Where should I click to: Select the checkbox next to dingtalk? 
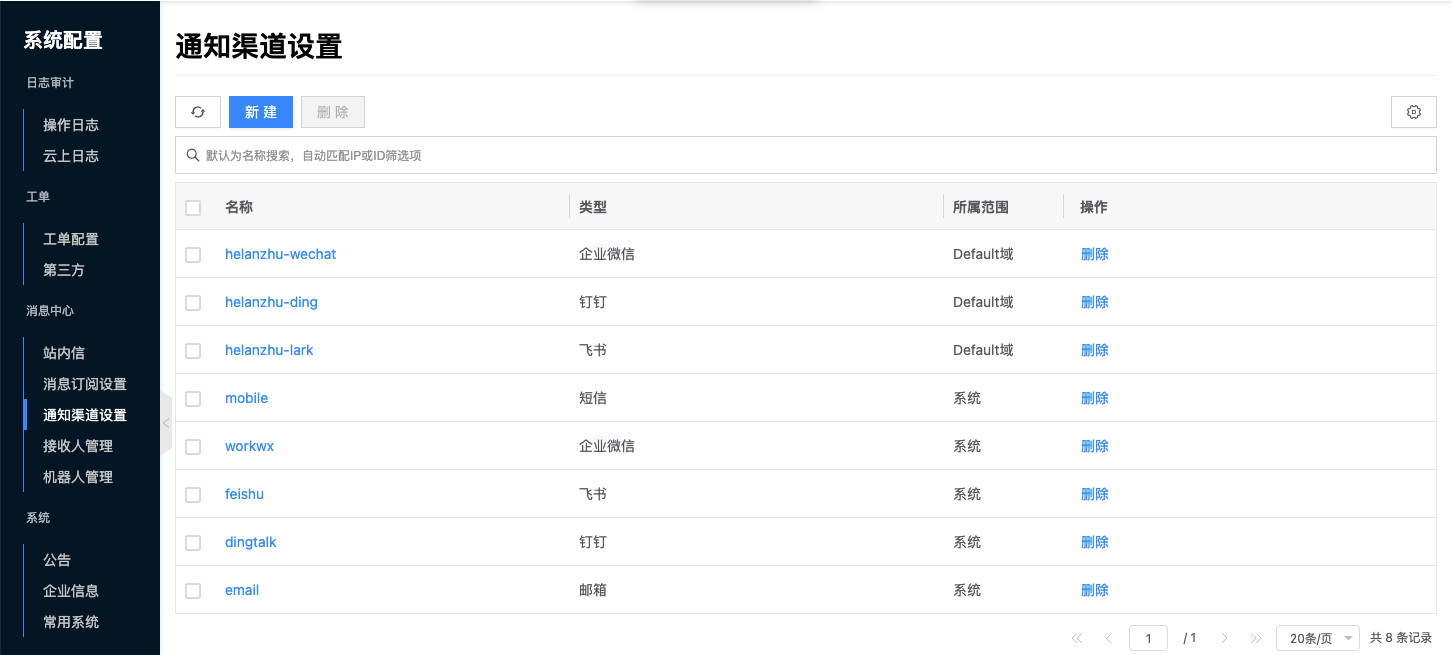[x=193, y=543]
